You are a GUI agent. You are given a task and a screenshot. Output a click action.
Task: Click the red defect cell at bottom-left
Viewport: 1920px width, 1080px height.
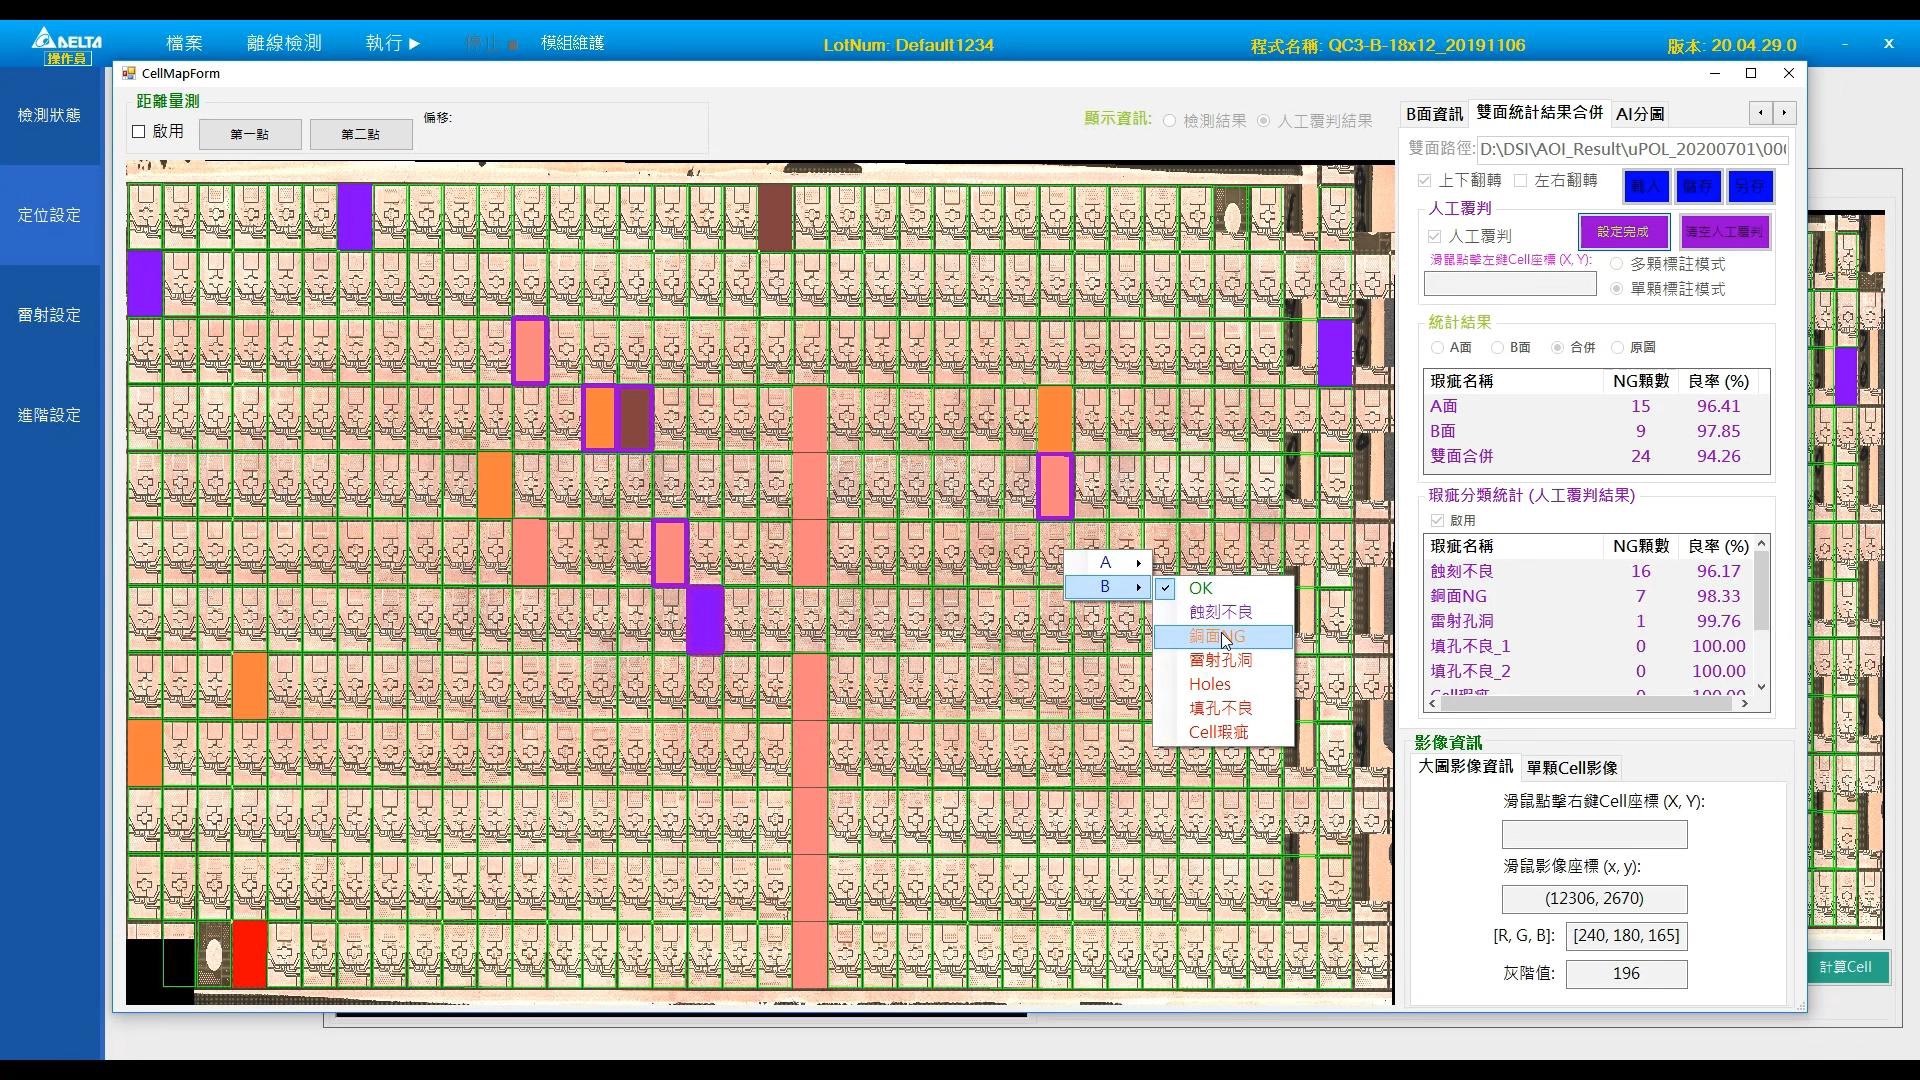click(249, 953)
